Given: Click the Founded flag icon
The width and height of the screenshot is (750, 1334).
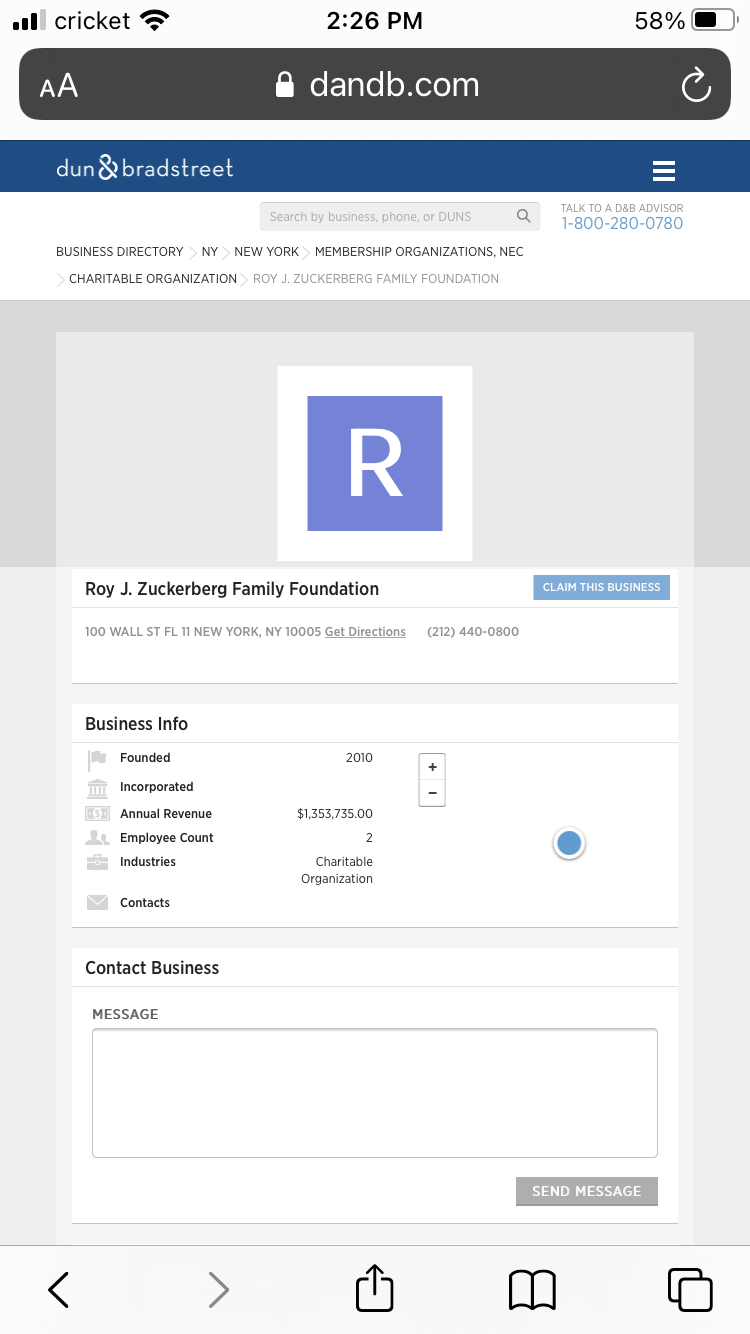Looking at the screenshot, I should tap(97, 759).
